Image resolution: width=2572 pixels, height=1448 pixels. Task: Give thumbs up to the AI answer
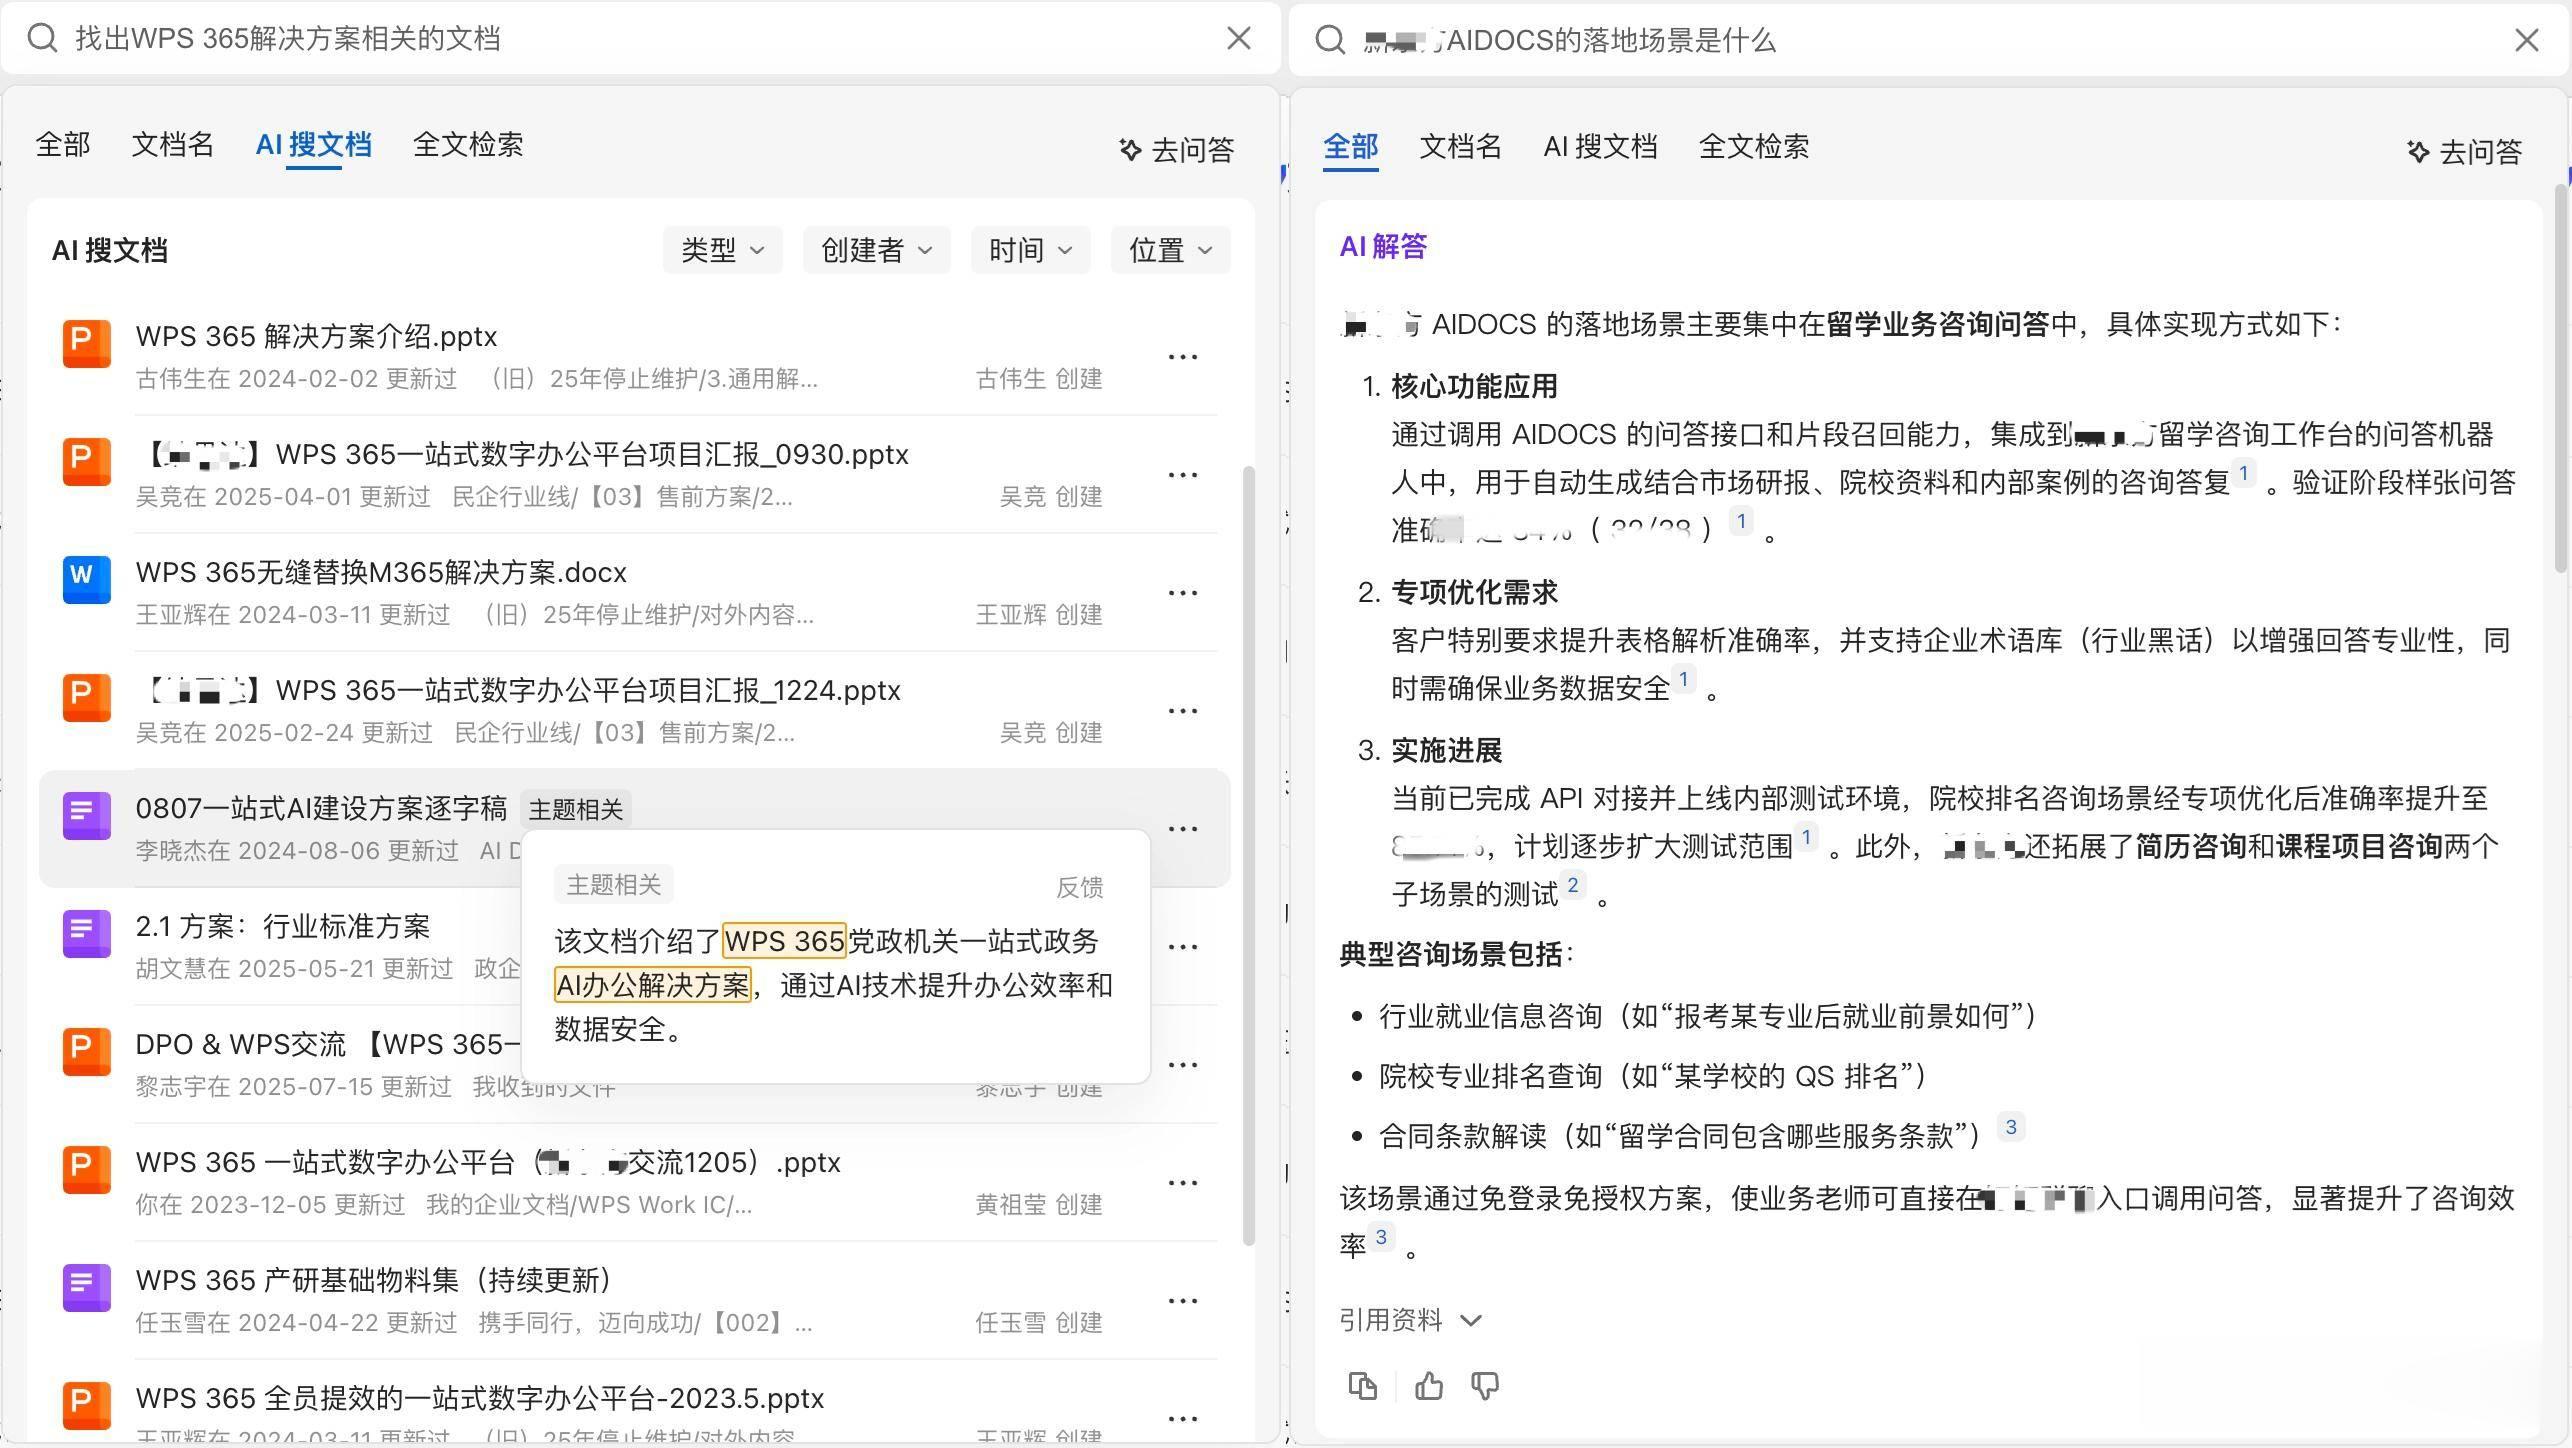[x=1427, y=1385]
